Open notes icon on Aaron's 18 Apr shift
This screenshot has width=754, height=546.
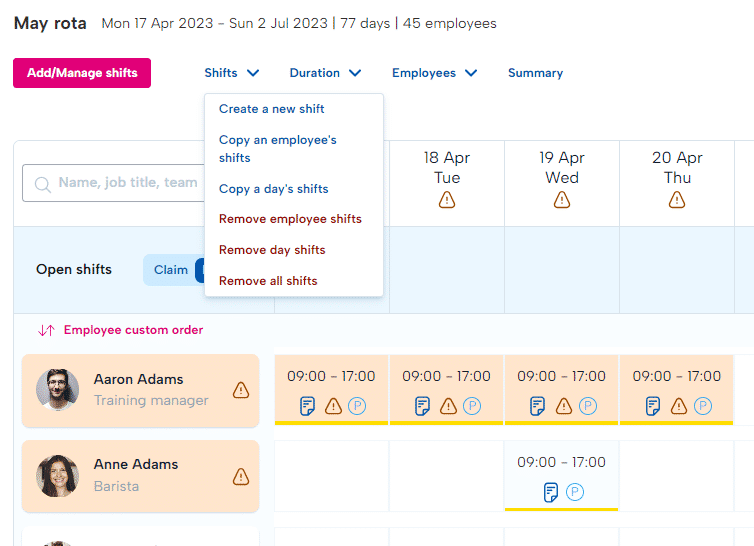point(422,406)
